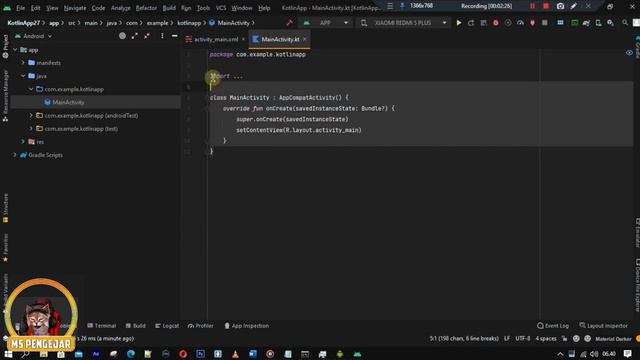The width and height of the screenshot is (640, 360).
Task: Expand the Gradle Scripts node
Action: pyautogui.click(x=15, y=155)
